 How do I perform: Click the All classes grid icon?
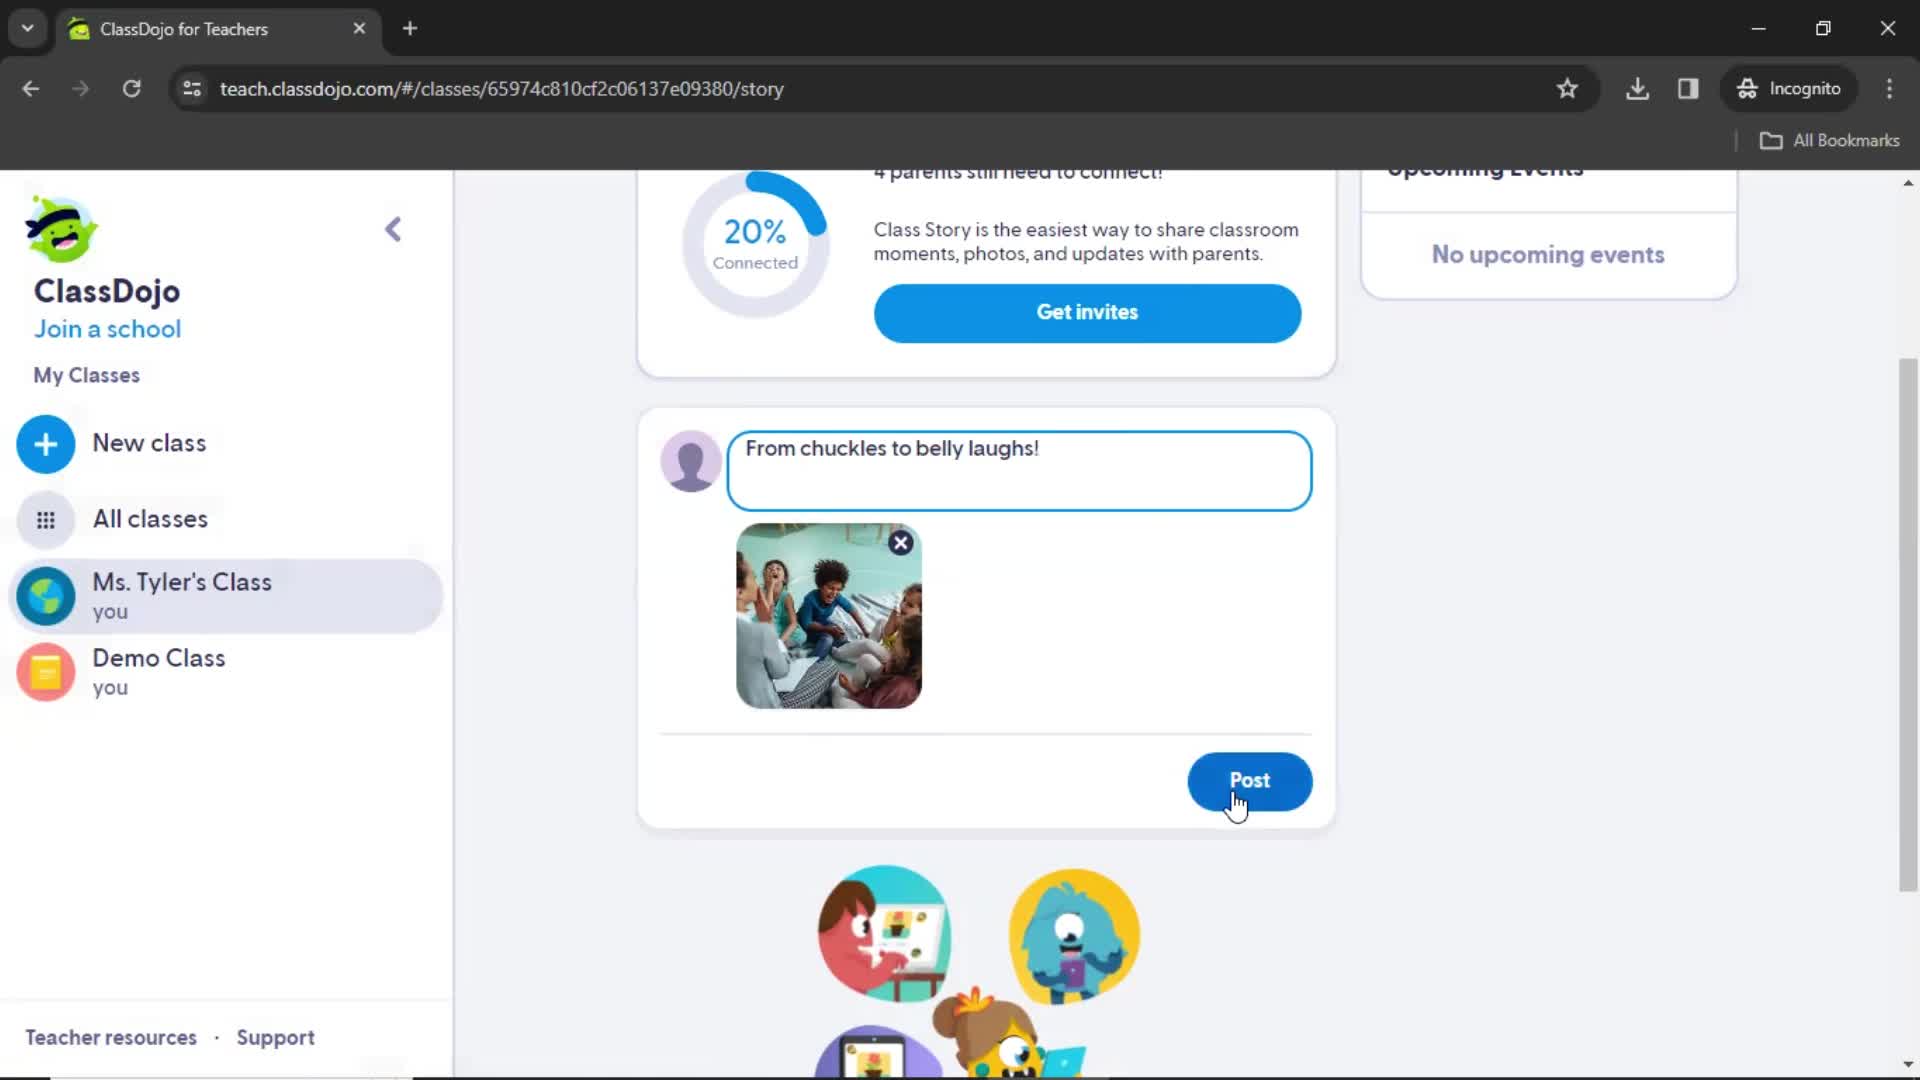click(46, 518)
